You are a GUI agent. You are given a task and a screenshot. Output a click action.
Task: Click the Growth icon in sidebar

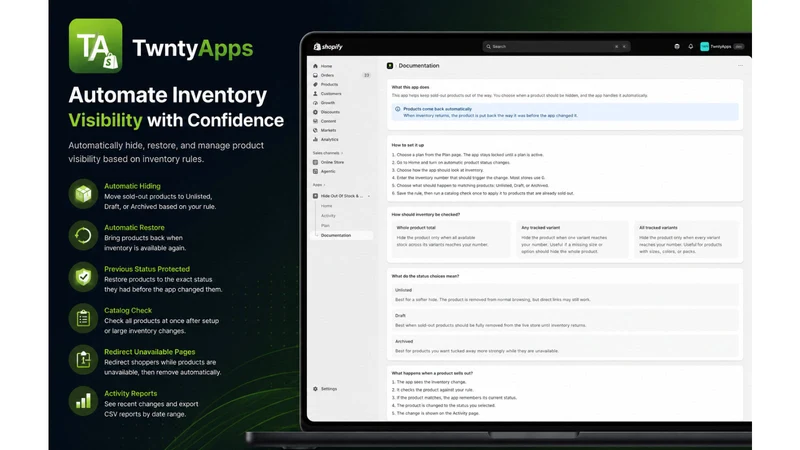pos(315,103)
